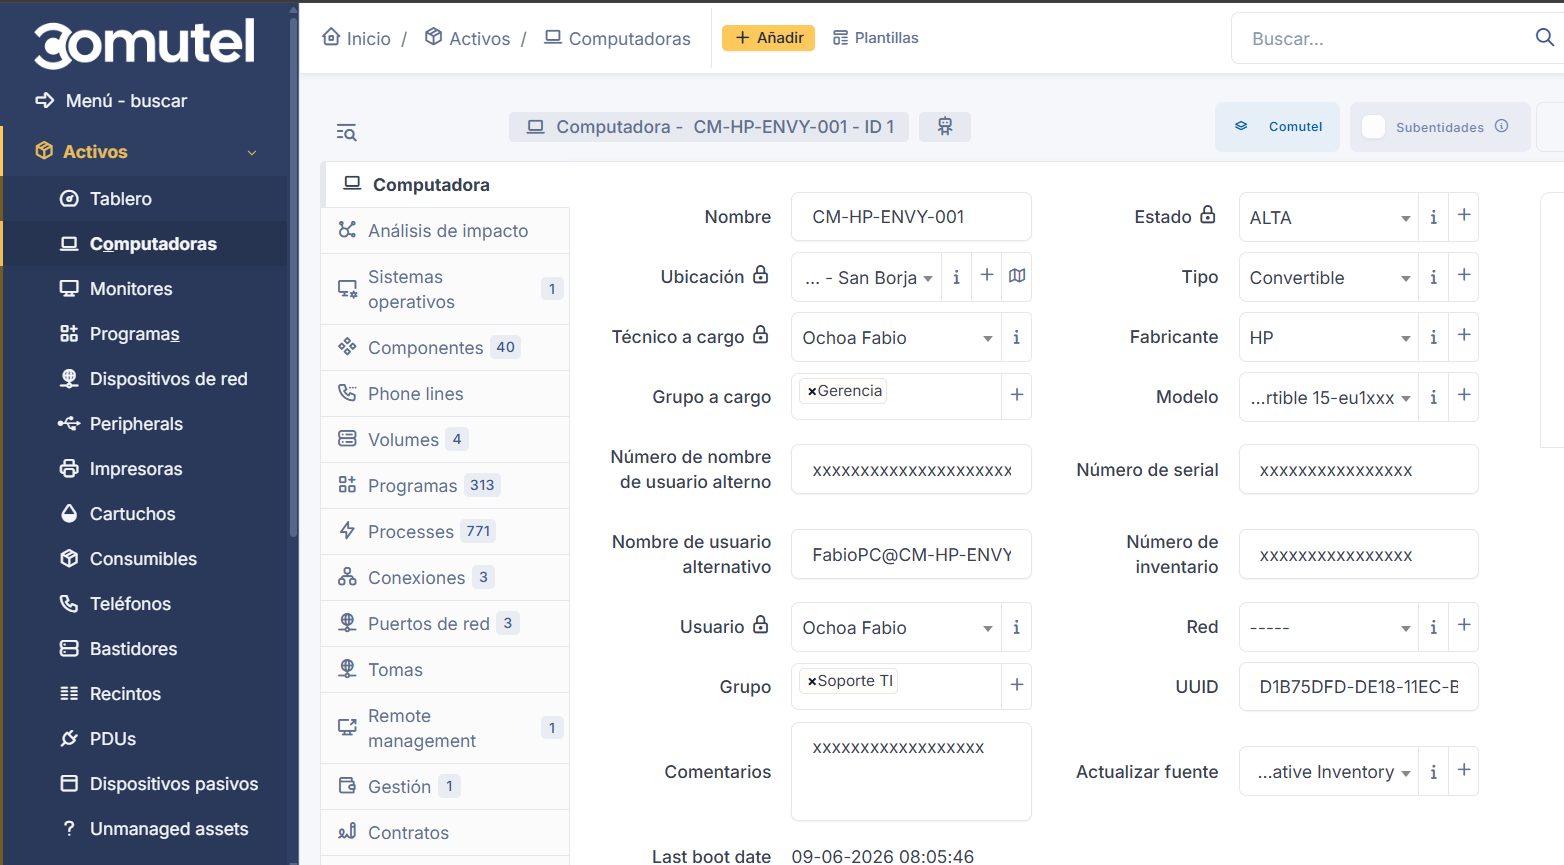Open Monitores in sidebar
The width and height of the screenshot is (1564, 865).
pos(145,288)
